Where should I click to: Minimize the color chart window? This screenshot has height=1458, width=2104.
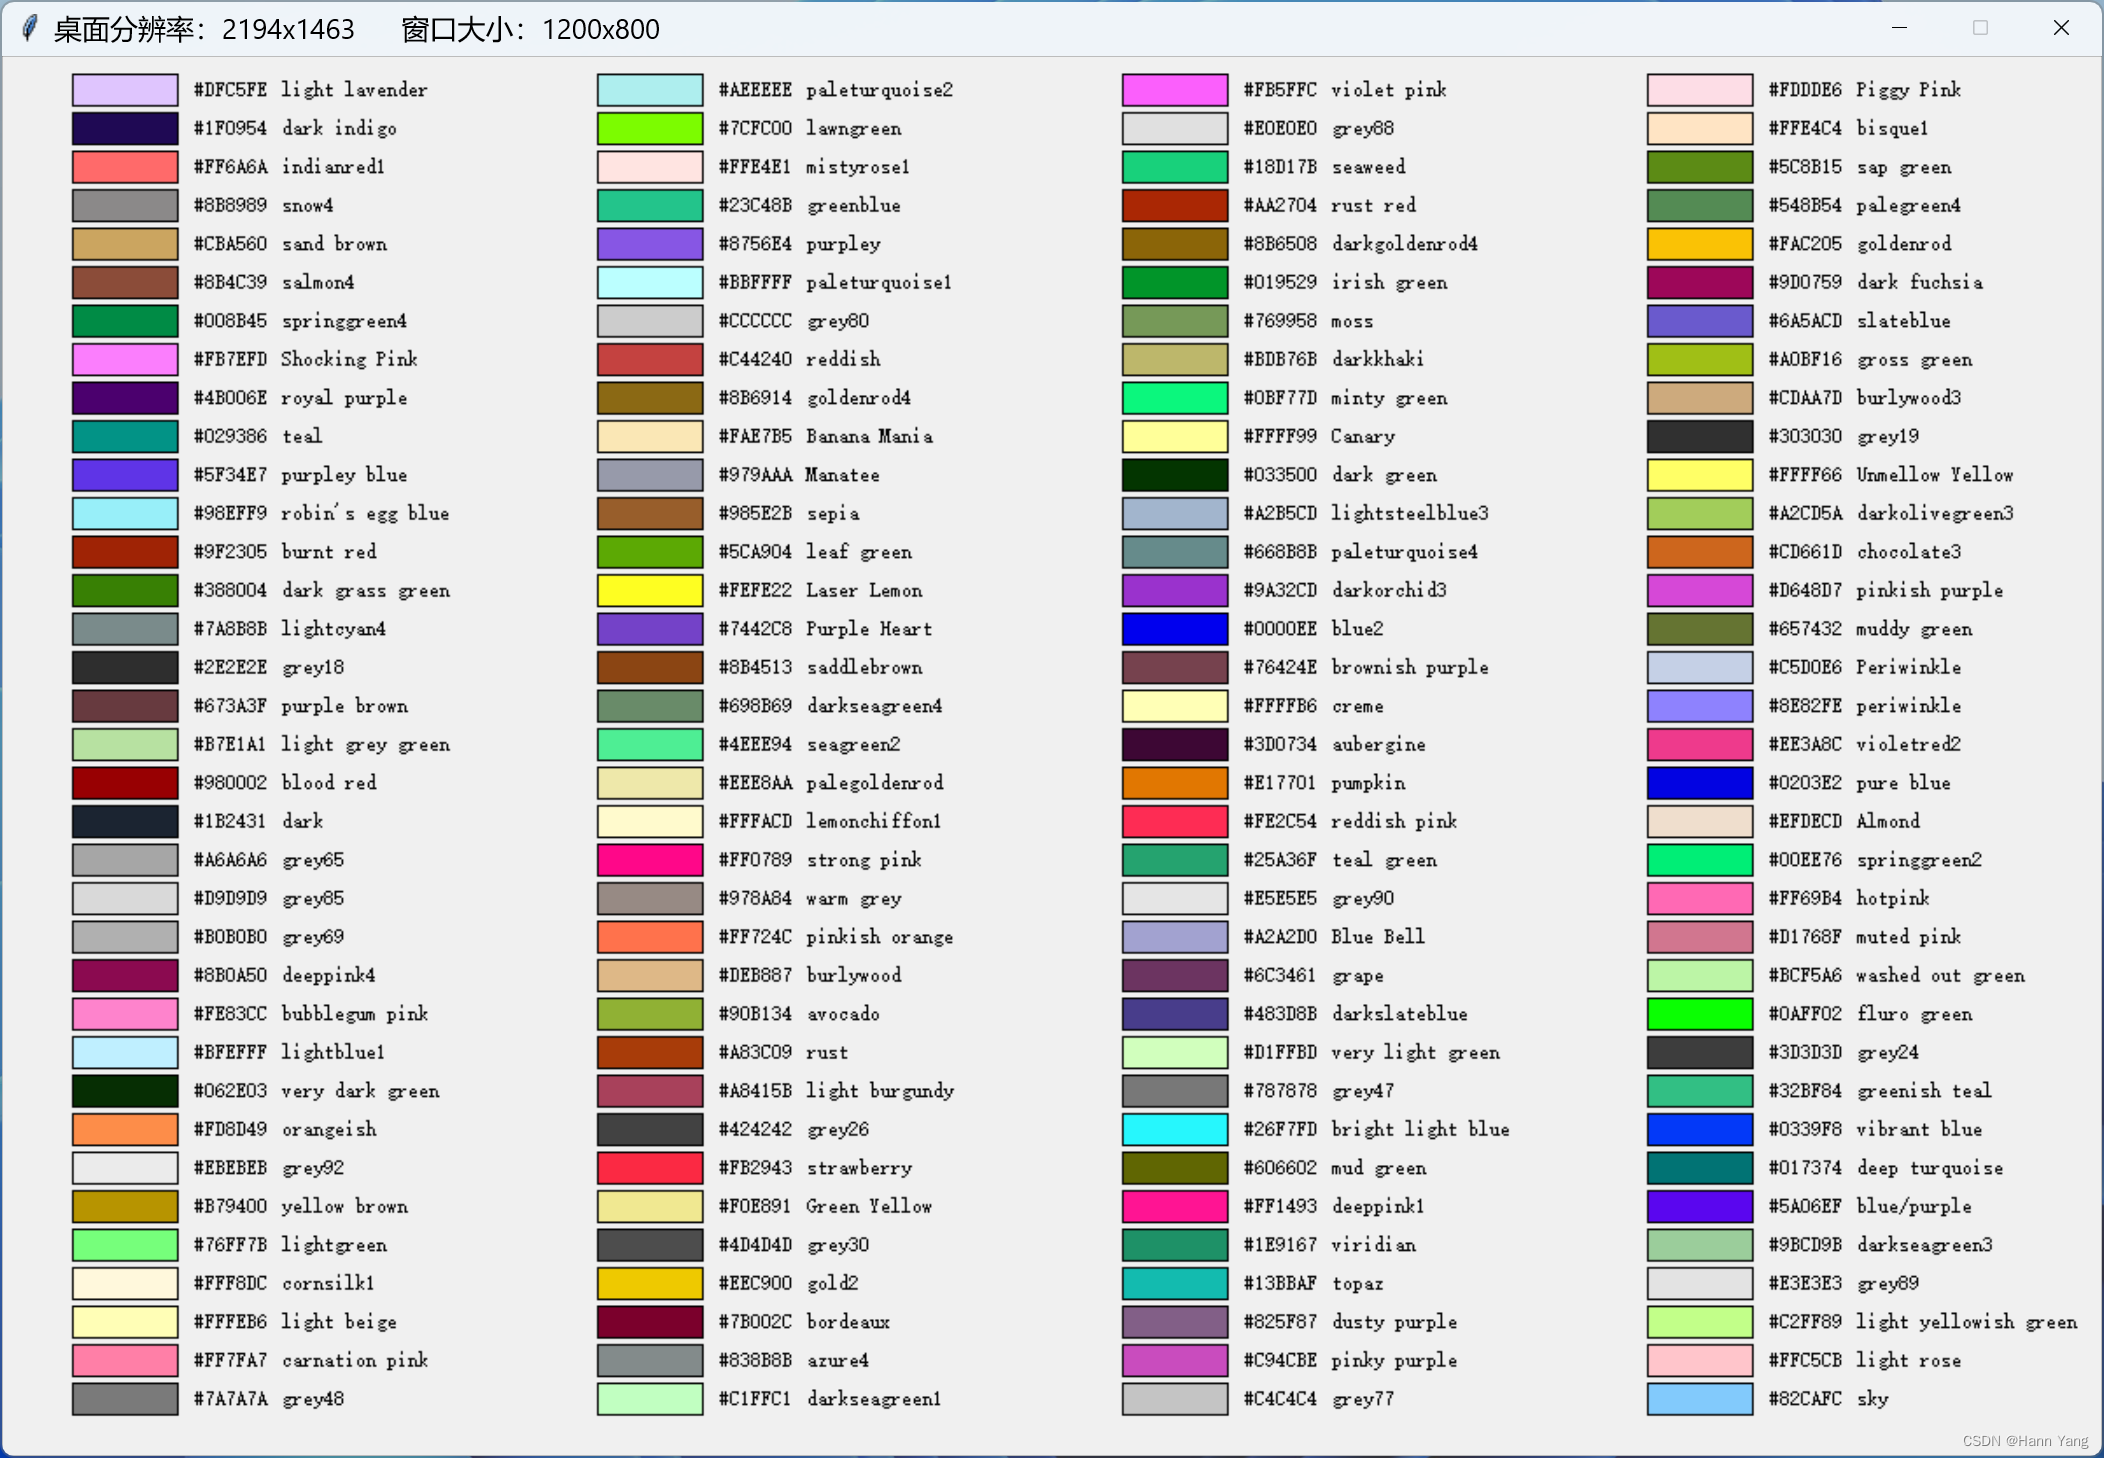(1899, 28)
